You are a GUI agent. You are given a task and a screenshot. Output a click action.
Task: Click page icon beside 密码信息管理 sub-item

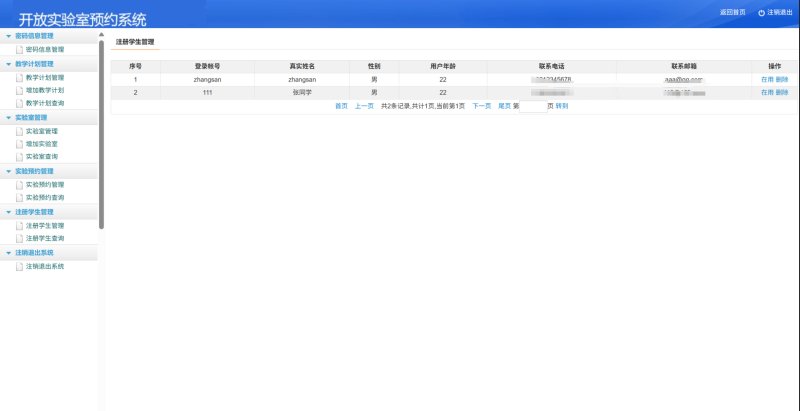pos(19,50)
